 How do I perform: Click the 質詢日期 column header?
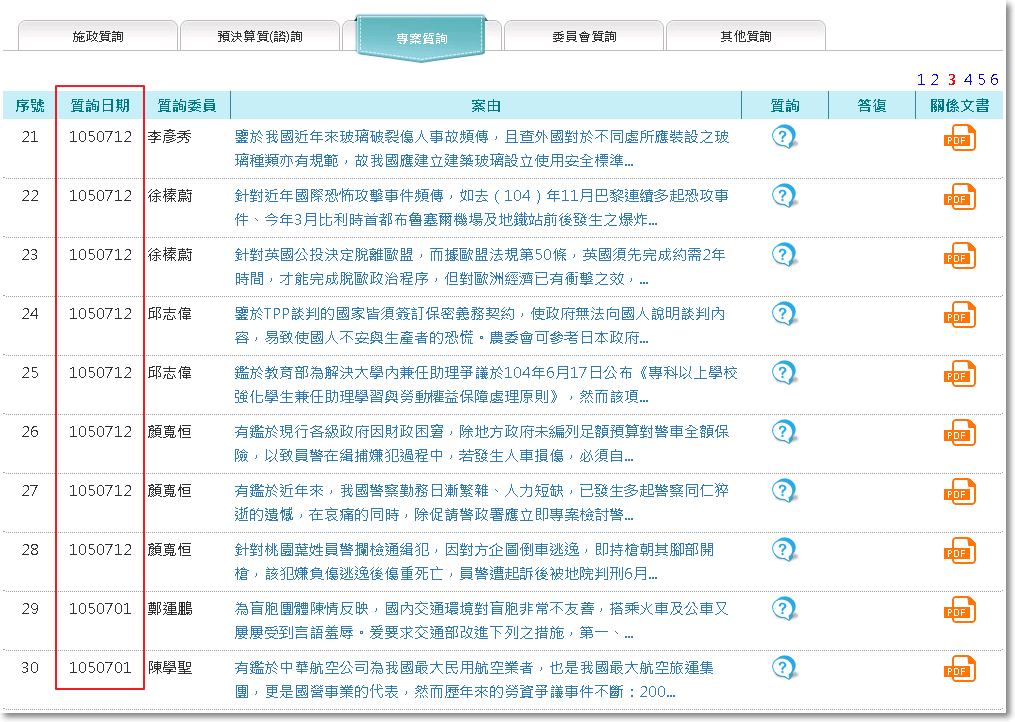pos(100,105)
